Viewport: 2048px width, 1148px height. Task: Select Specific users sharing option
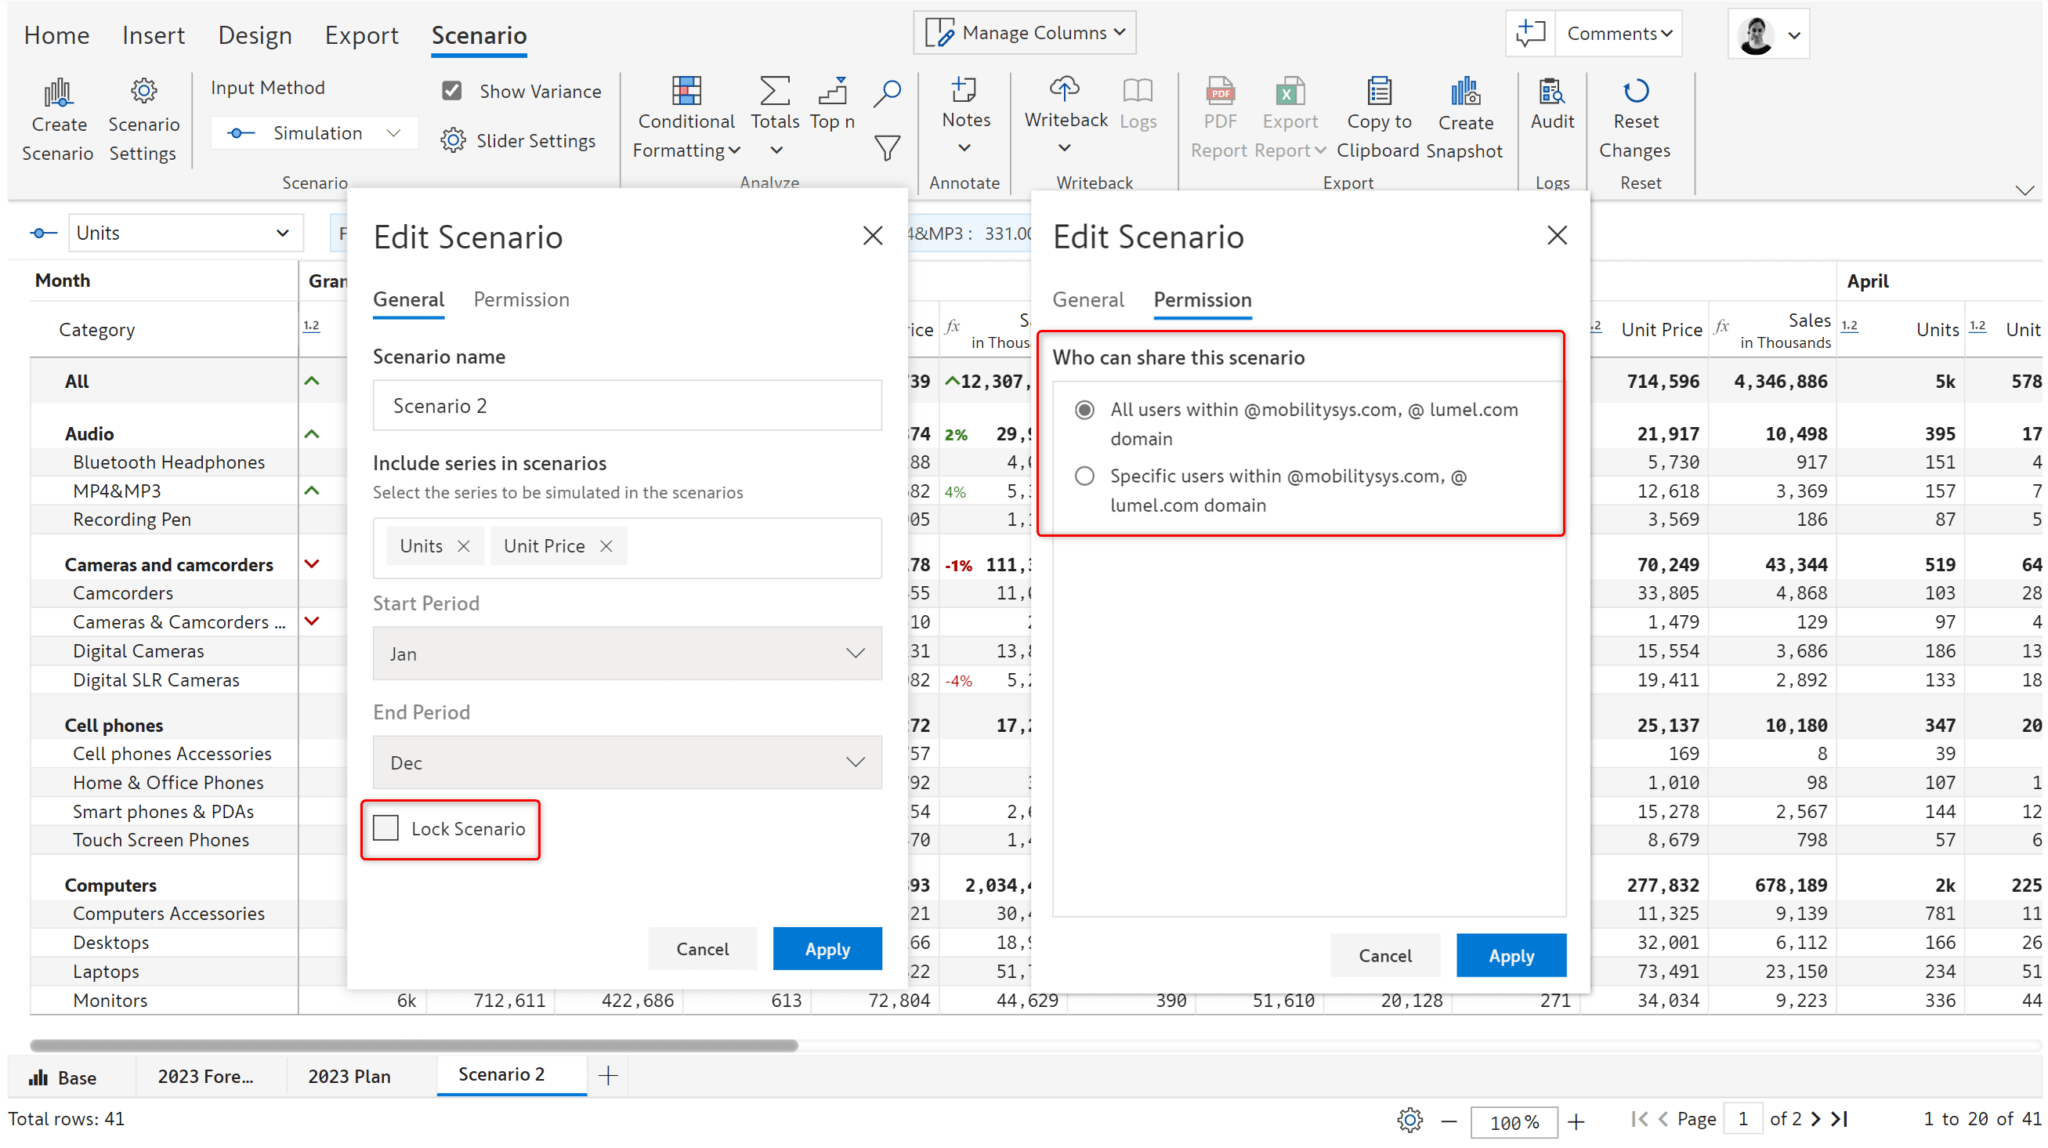tap(1085, 476)
